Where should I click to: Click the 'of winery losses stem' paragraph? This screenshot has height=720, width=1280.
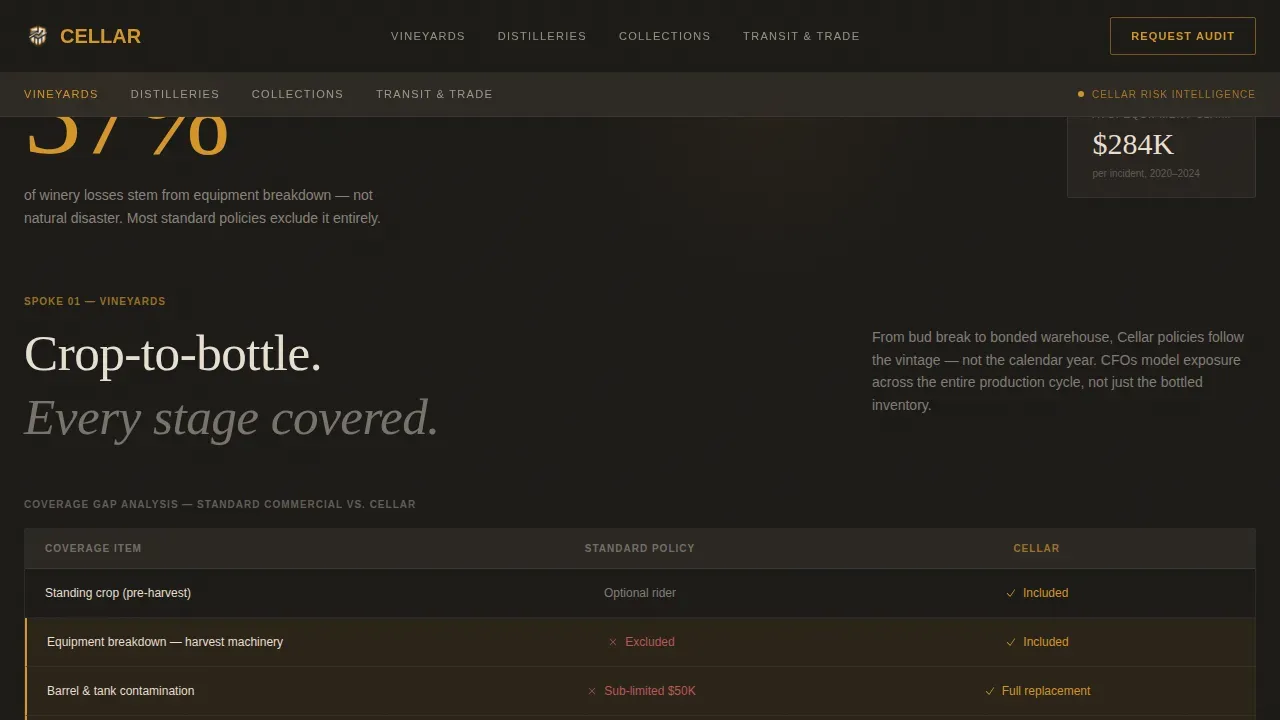(203, 207)
